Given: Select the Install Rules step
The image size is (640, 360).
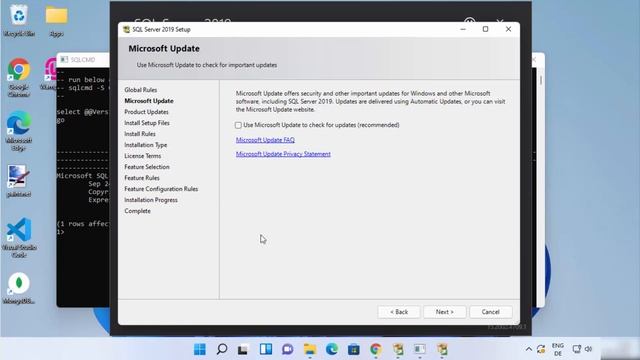Looking at the screenshot, I should [140, 134].
